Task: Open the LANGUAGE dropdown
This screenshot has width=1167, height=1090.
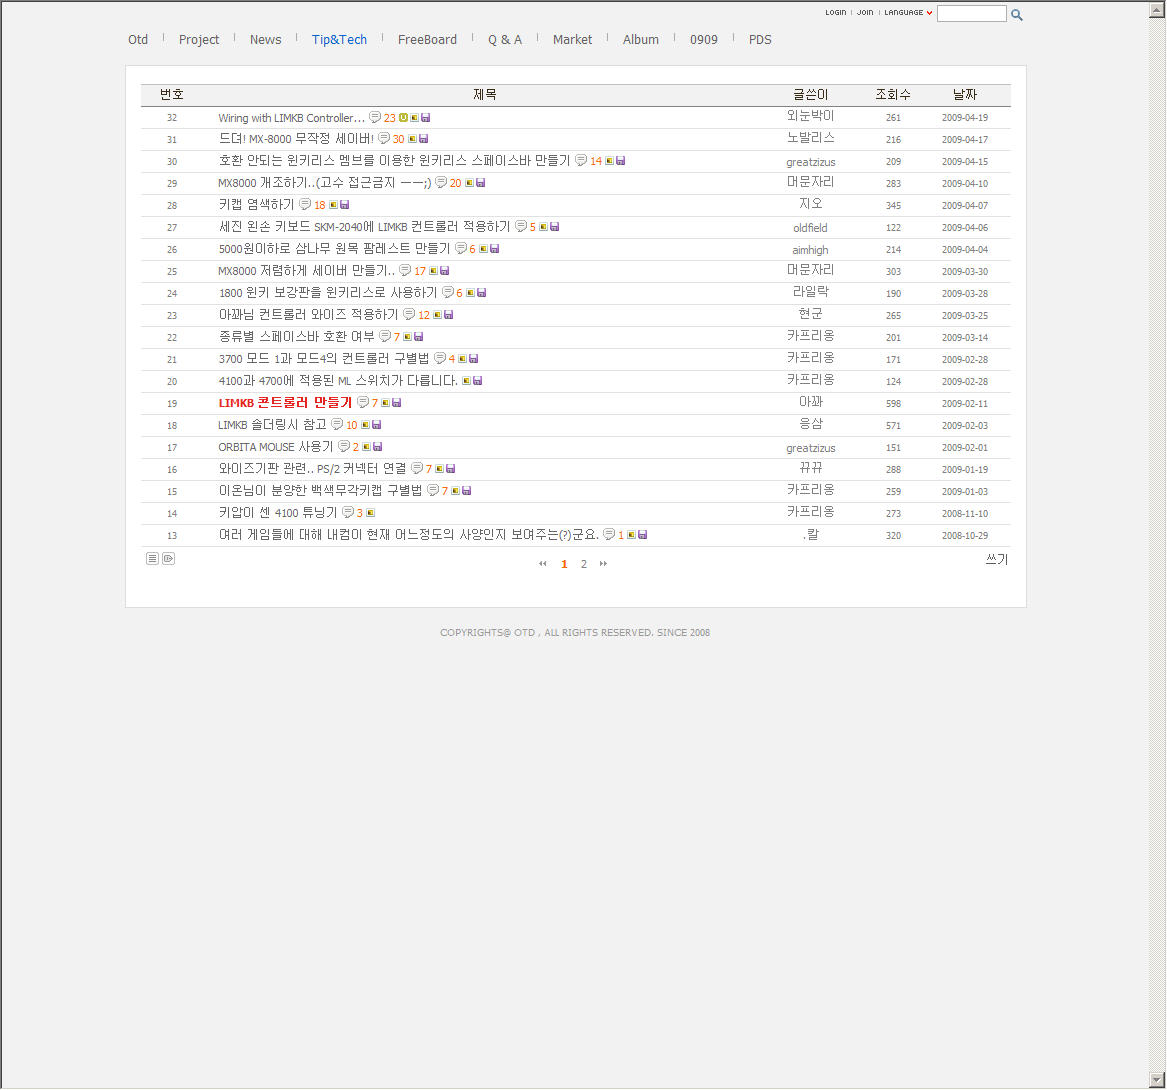Action: coord(908,13)
